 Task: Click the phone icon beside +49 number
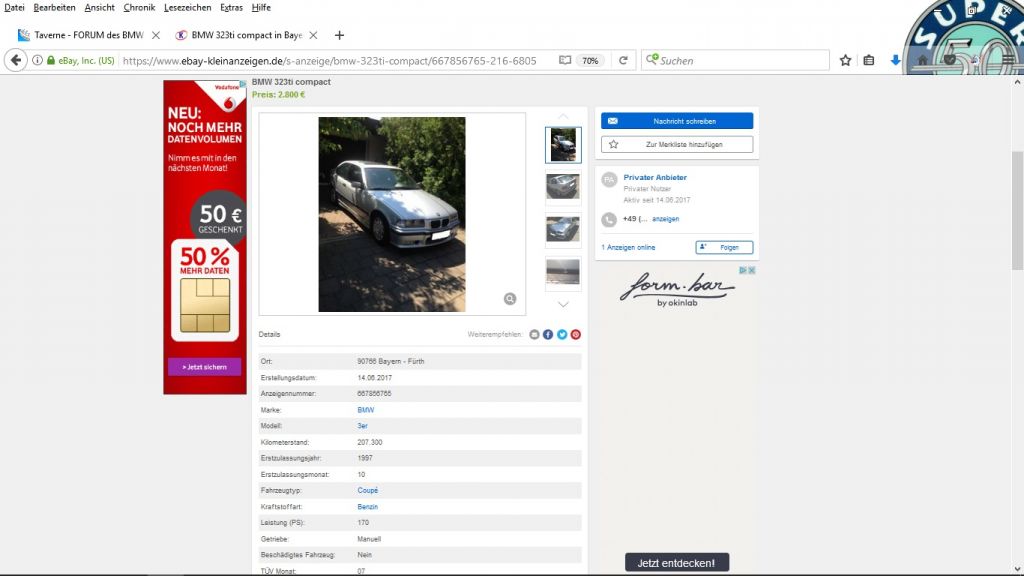click(x=609, y=219)
